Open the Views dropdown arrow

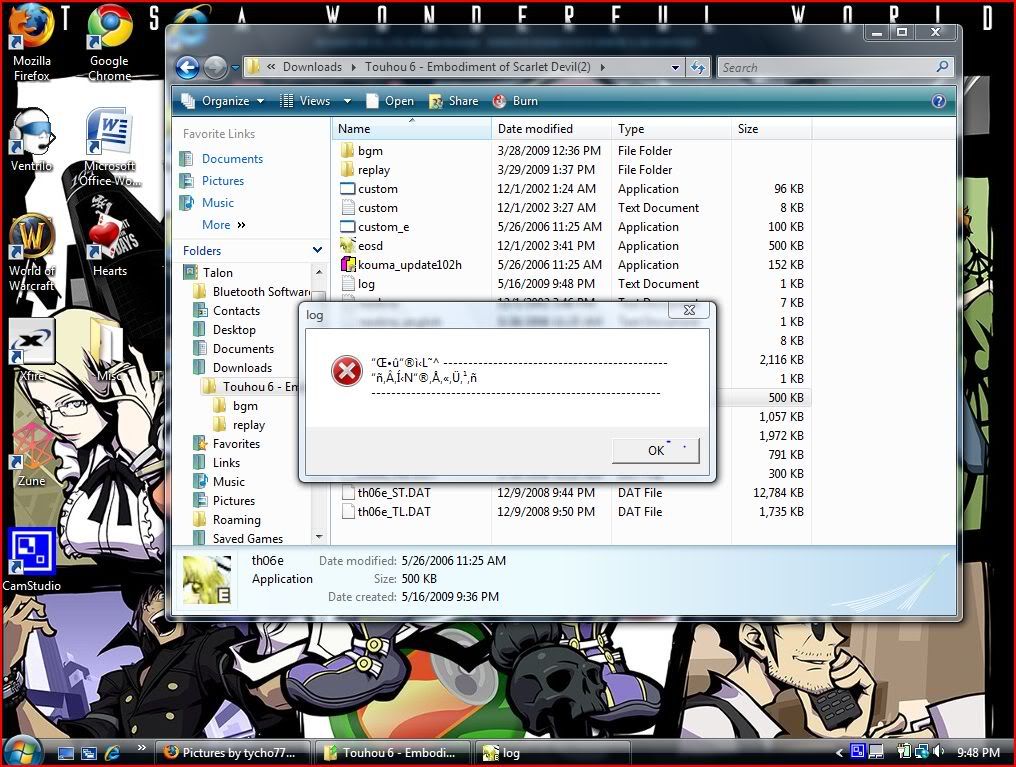pyautogui.click(x=345, y=101)
